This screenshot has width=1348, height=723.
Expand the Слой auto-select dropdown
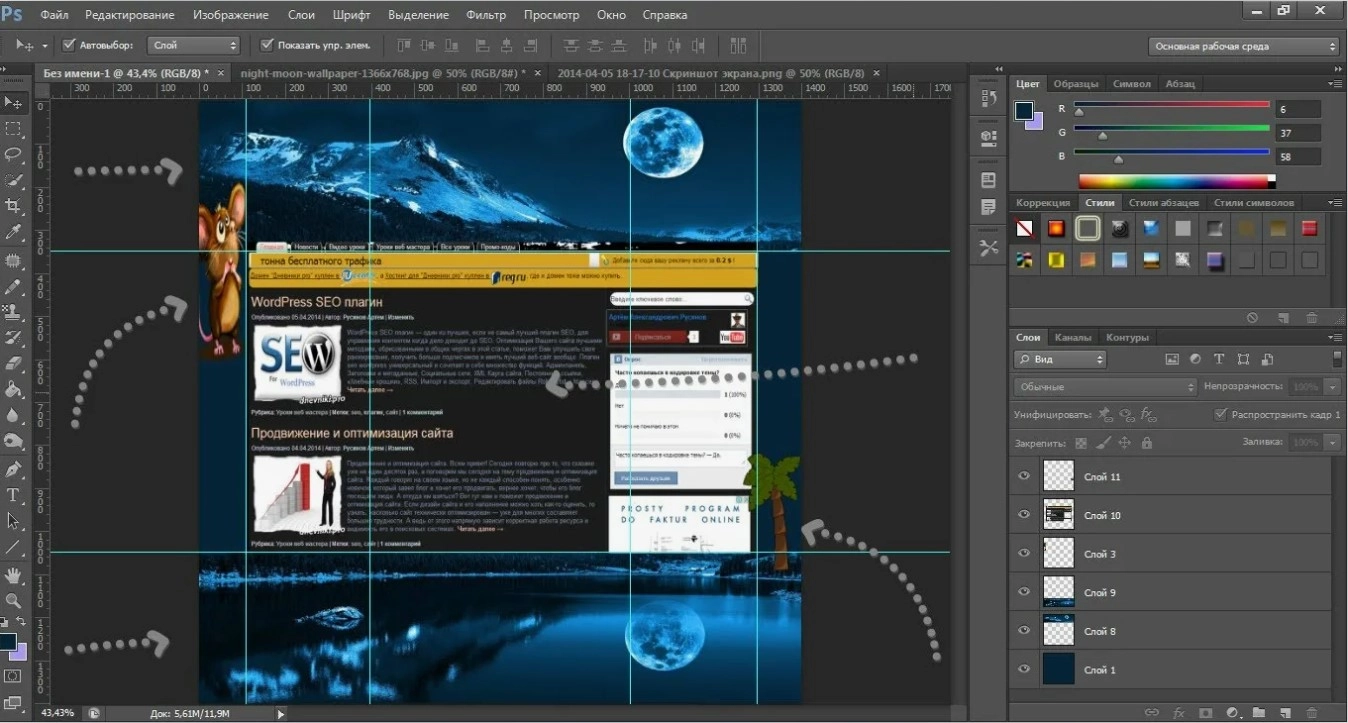pyautogui.click(x=194, y=45)
